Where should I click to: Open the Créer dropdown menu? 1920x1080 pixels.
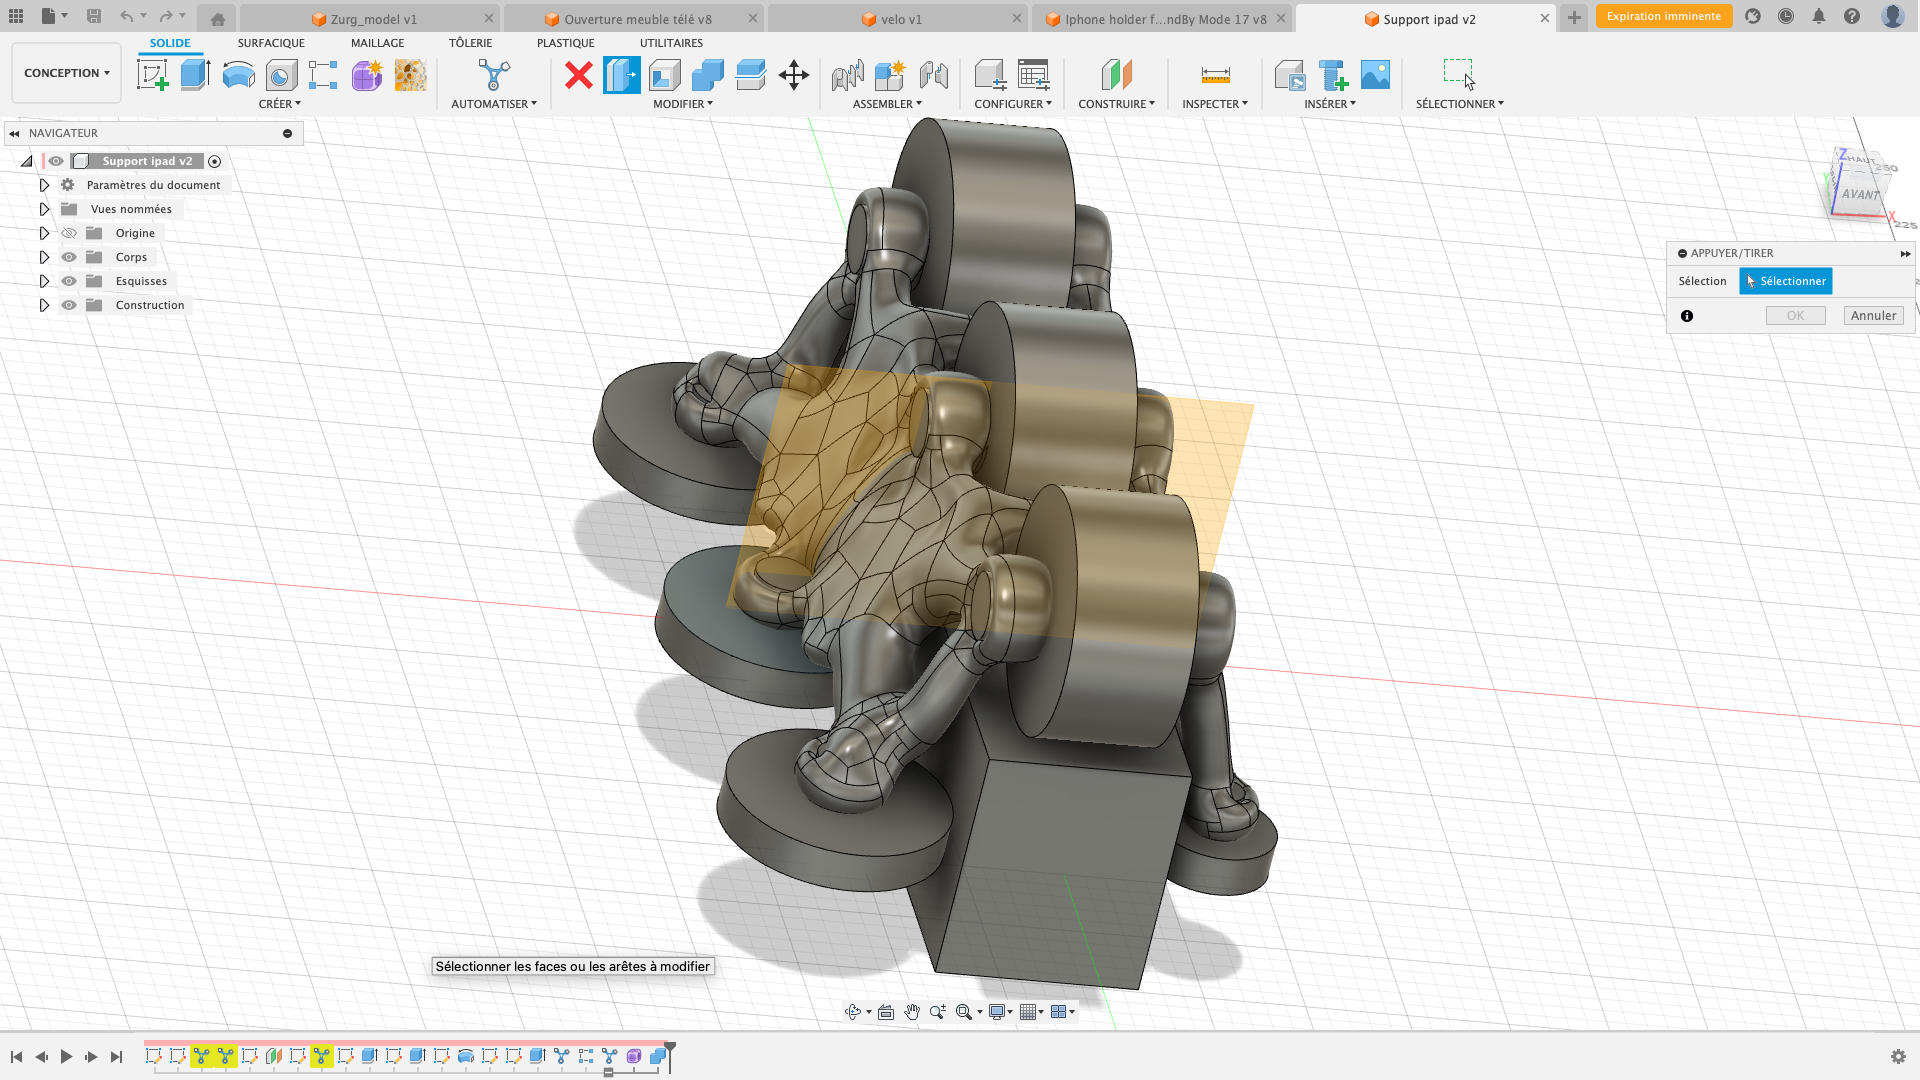[280, 103]
